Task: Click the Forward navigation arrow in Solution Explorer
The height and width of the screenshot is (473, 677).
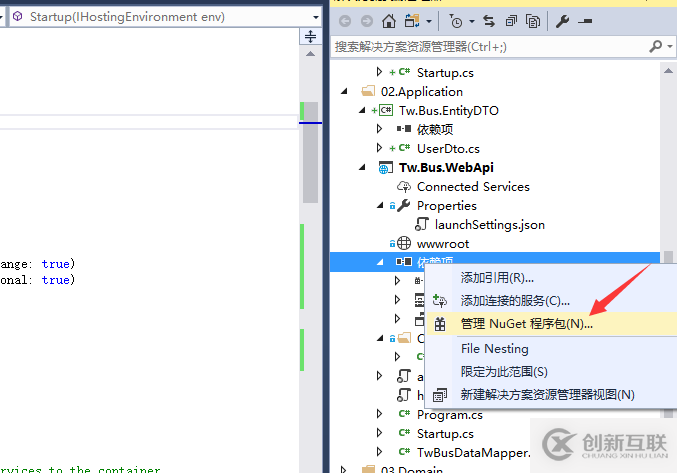Action: [367, 21]
